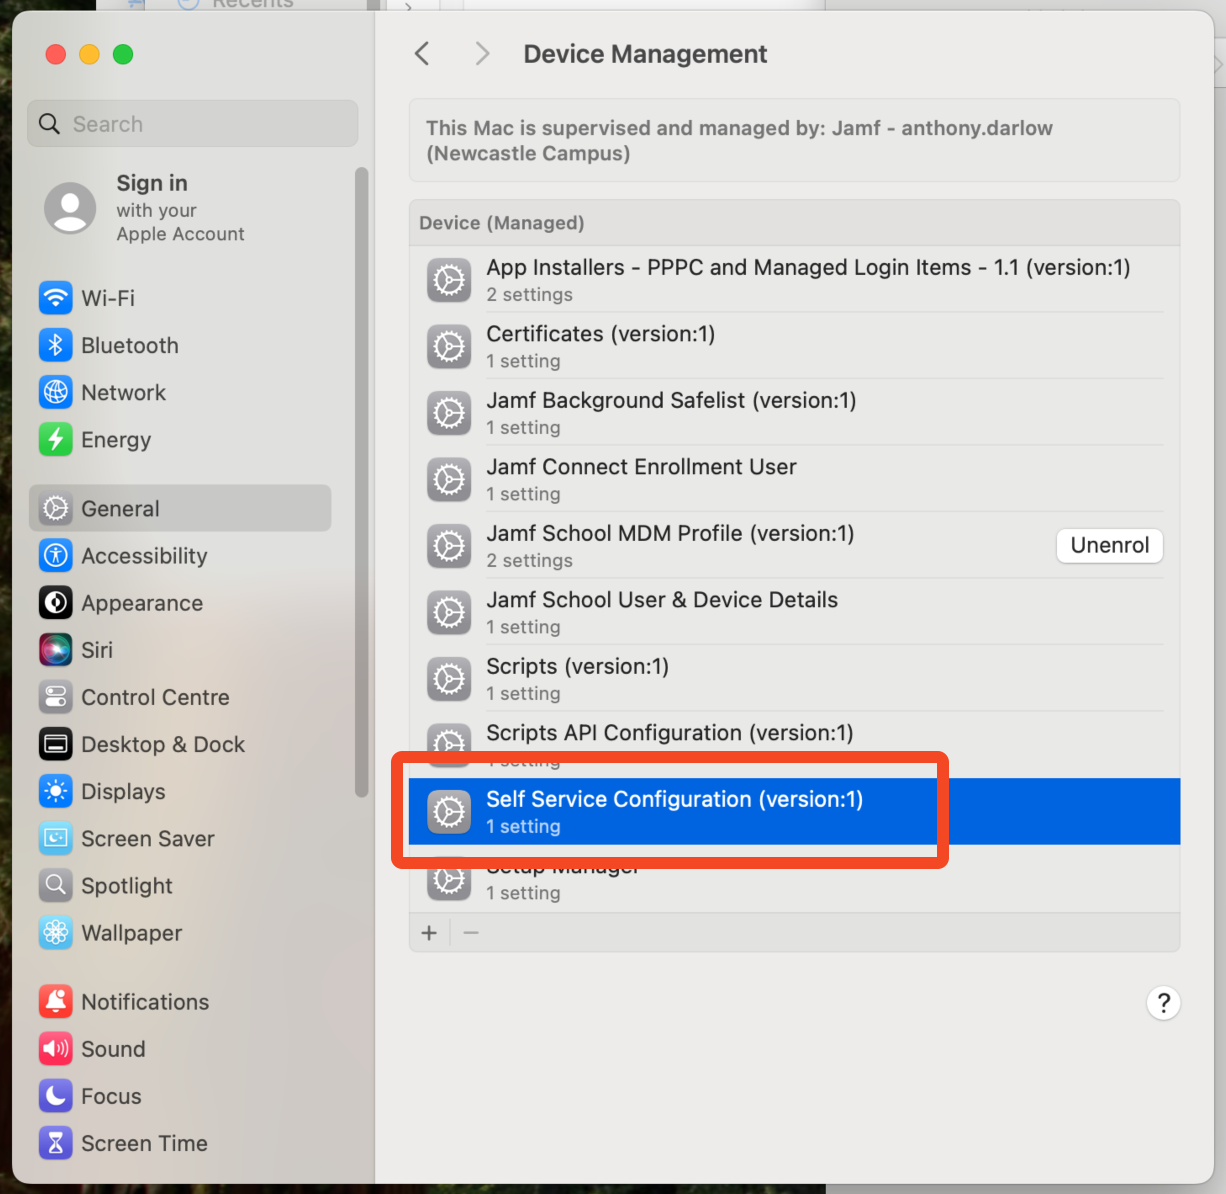Add a profile with the plus button

[x=429, y=933]
